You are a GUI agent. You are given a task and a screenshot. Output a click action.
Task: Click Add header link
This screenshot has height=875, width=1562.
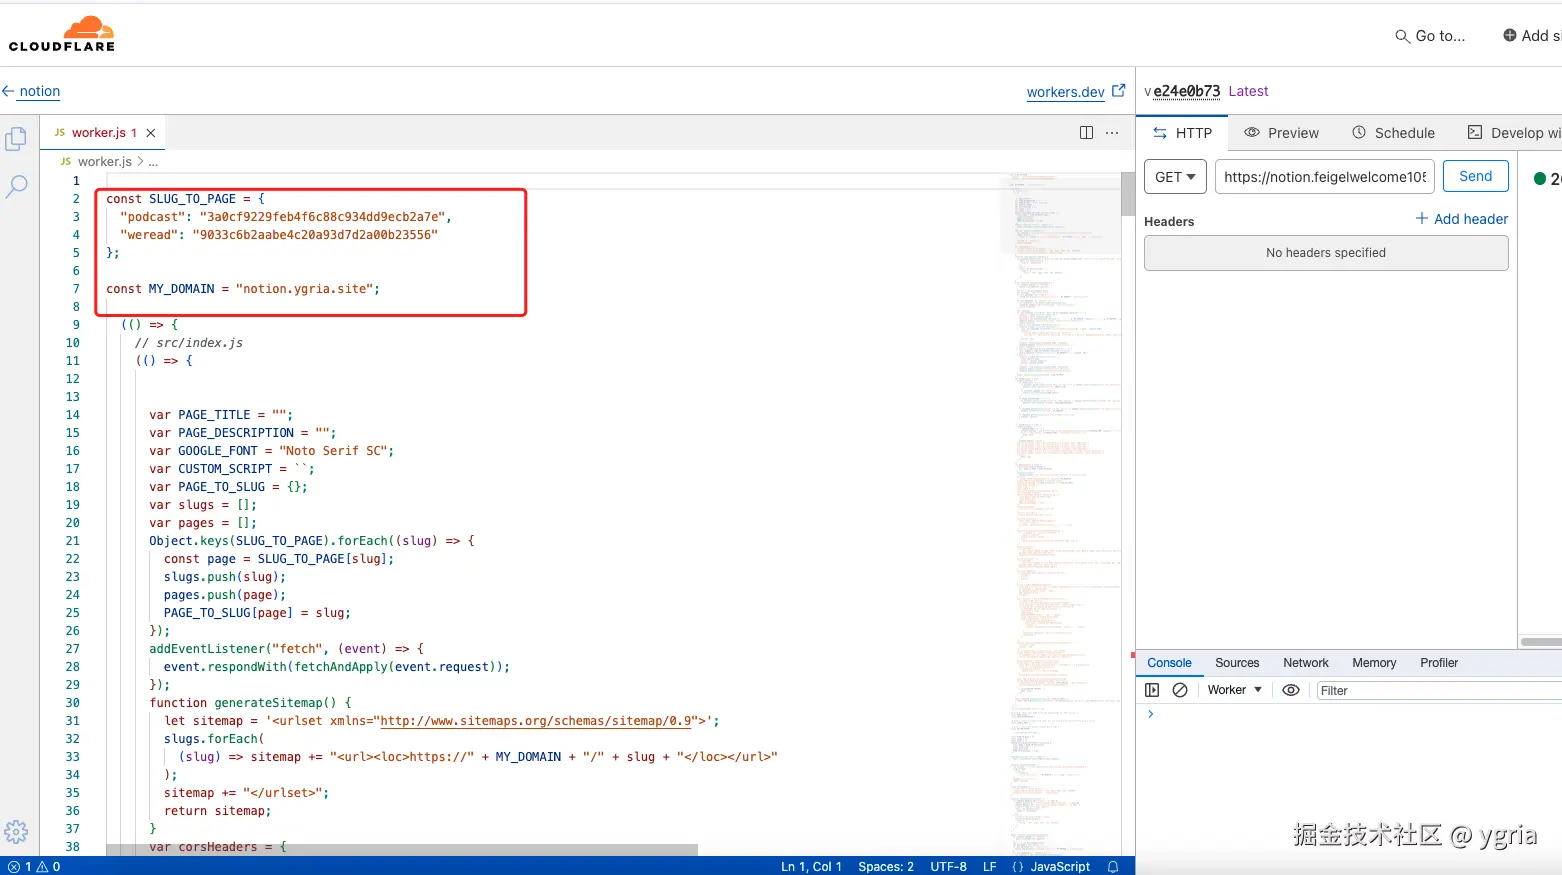[x=1462, y=219]
